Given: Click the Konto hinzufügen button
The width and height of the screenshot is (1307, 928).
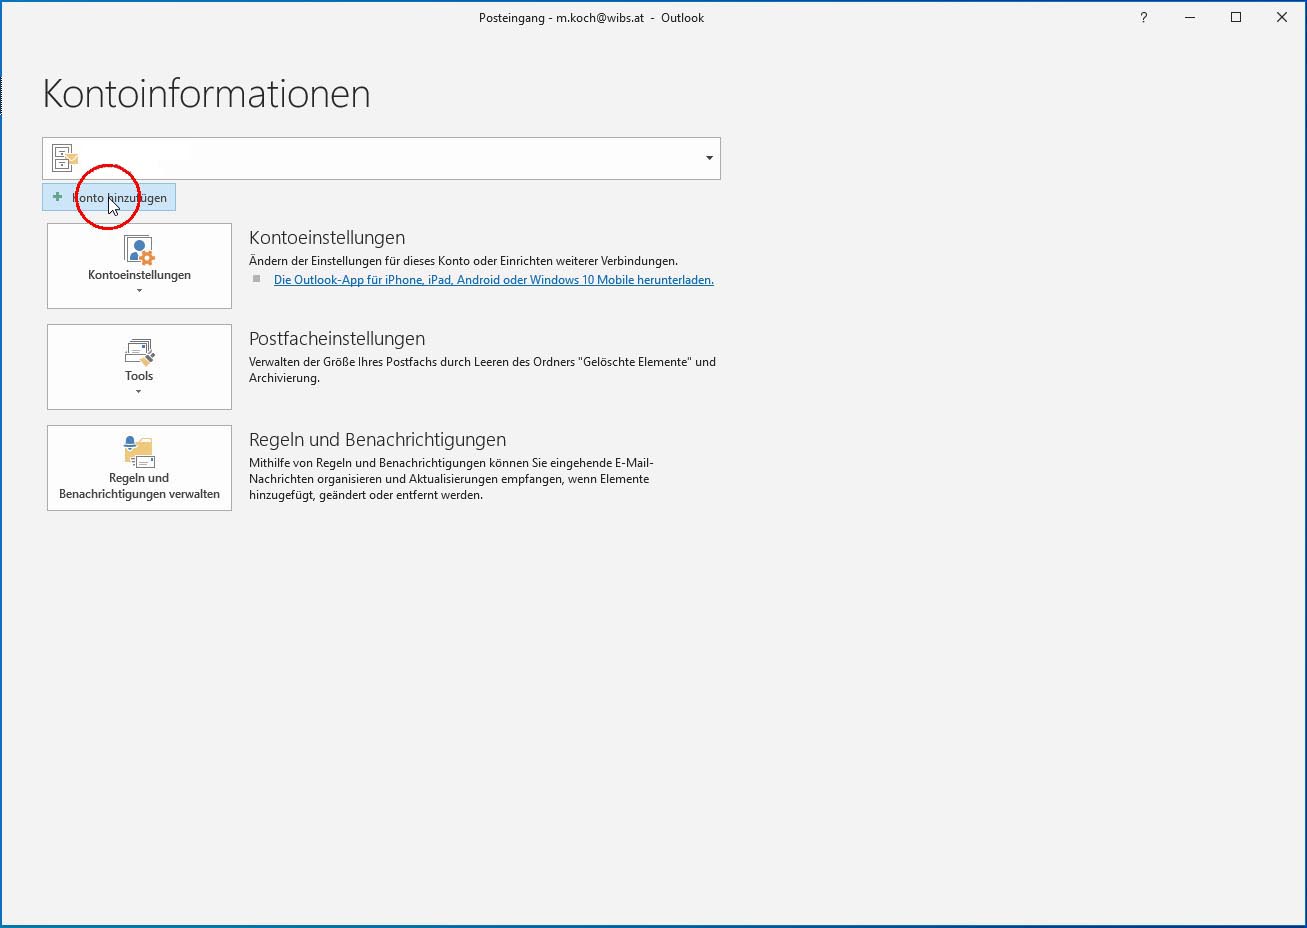Looking at the screenshot, I should pyautogui.click(x=109, y=197).
